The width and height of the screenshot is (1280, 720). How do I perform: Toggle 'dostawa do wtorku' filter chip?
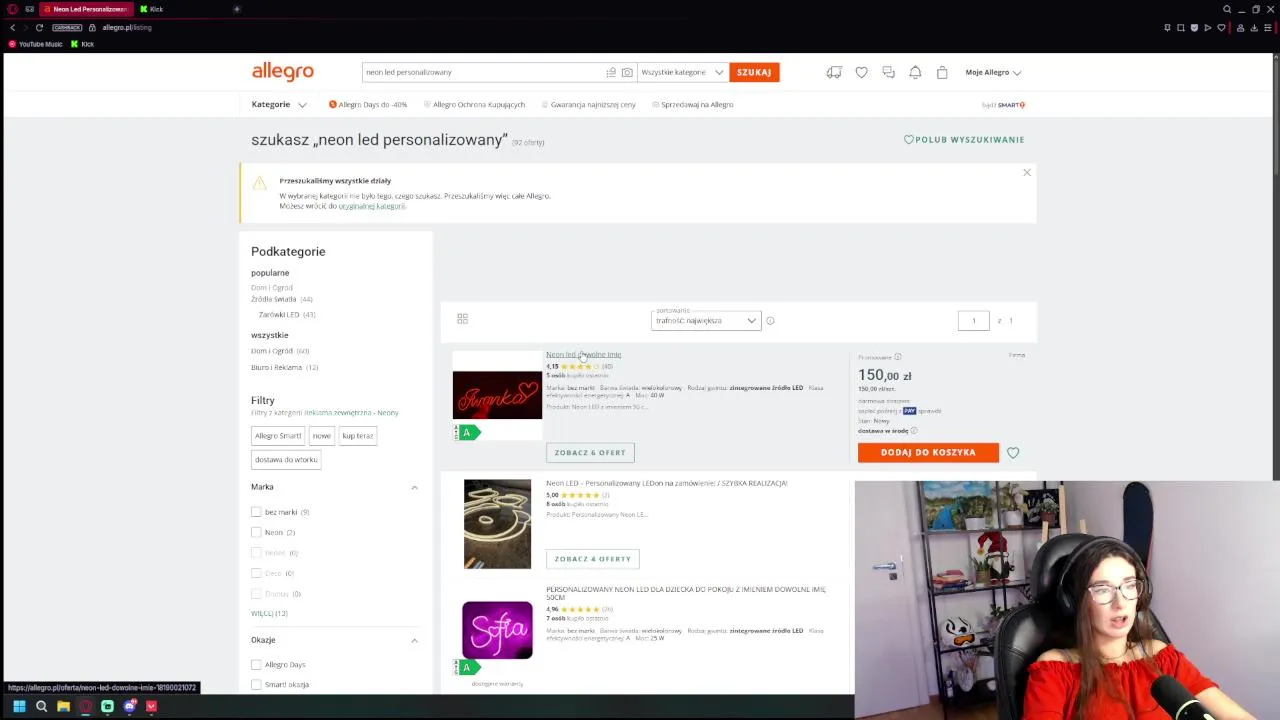click(x=286, y=460)
